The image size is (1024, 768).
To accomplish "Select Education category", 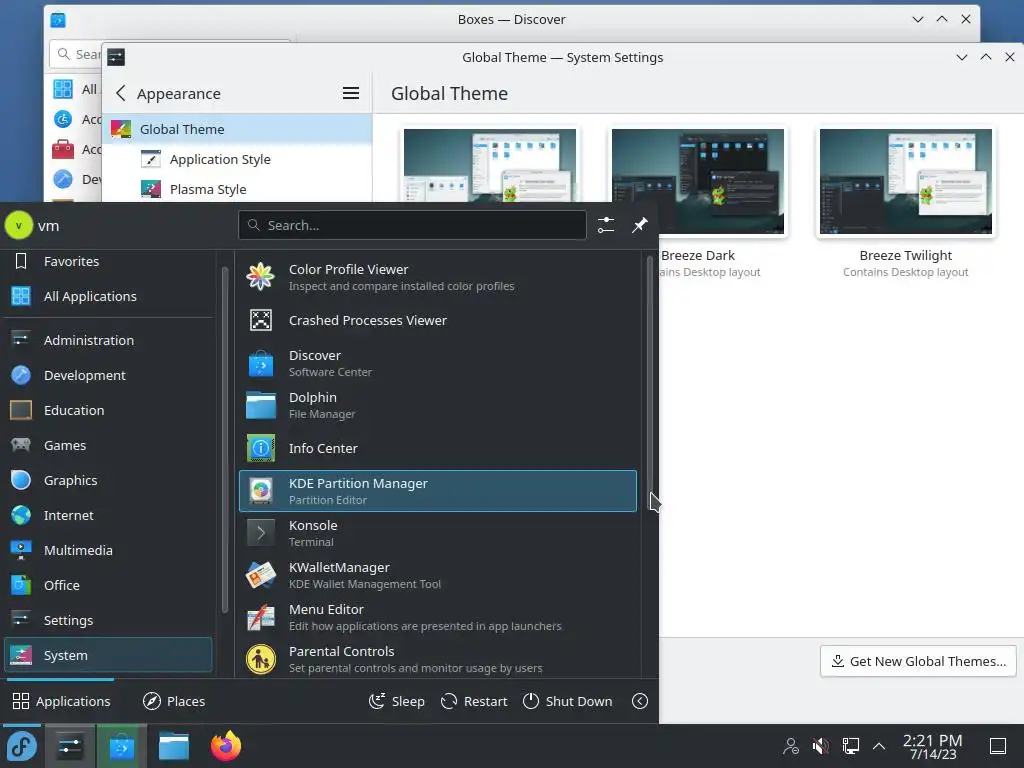I will (108, 410).
